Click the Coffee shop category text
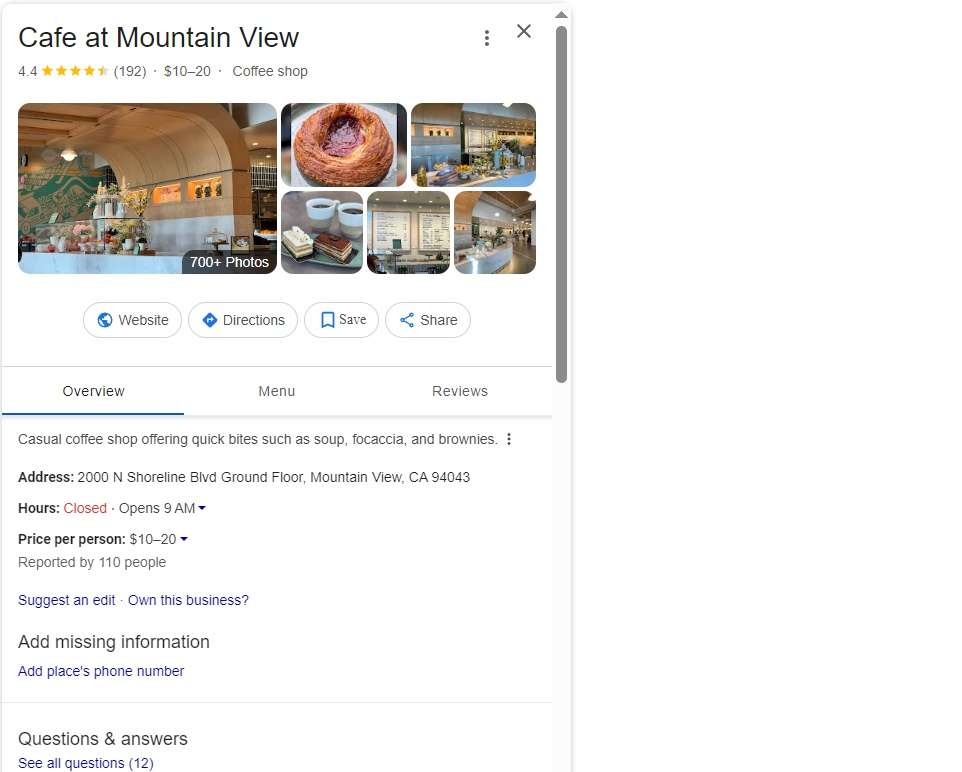Viewport: 962px width, 772px height. 270,71
